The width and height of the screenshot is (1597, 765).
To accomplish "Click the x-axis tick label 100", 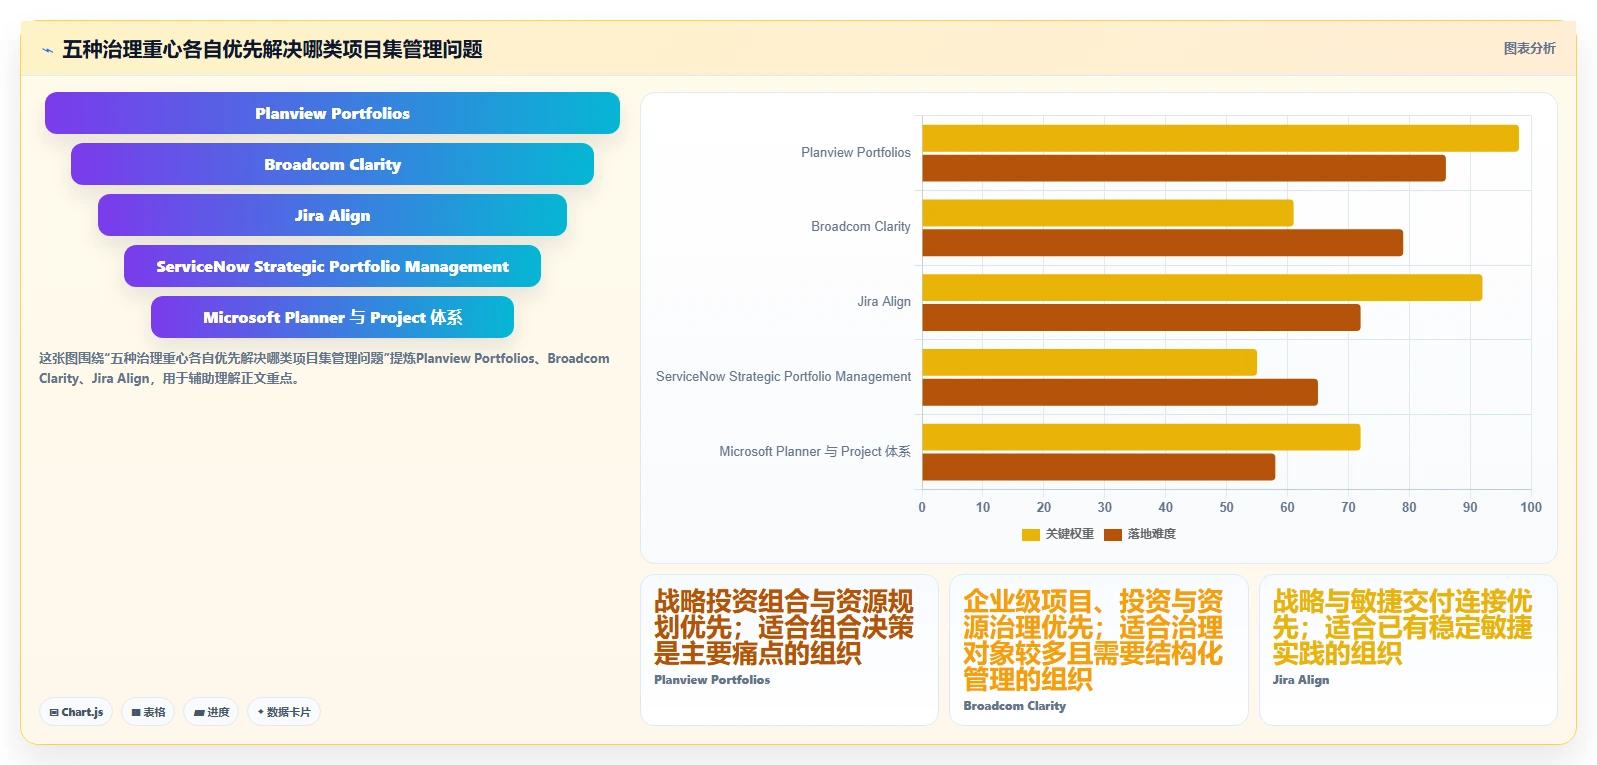I will pos(1530,508).
